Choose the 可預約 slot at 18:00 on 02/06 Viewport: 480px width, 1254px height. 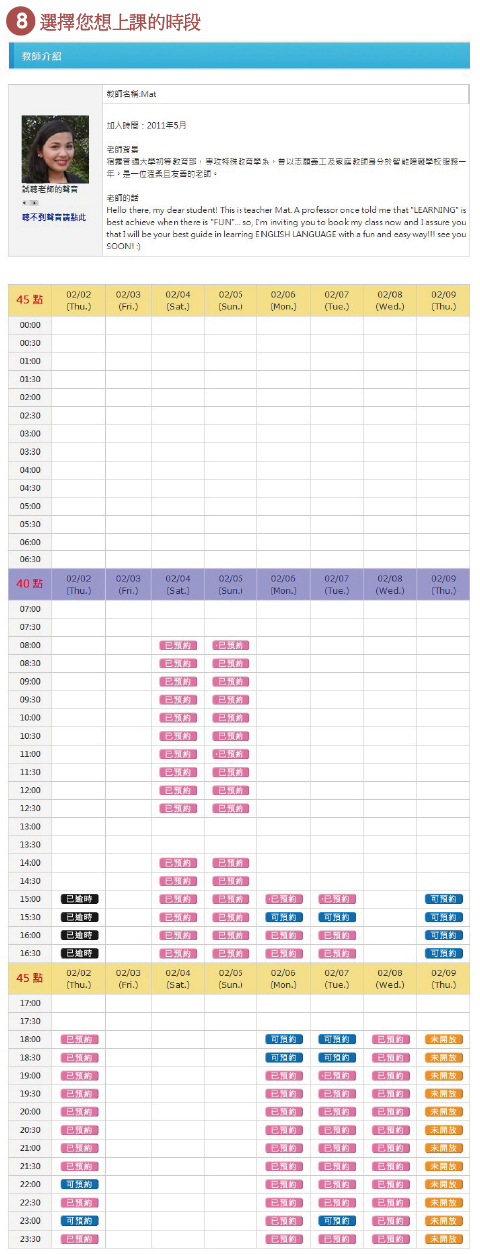tap(284, 1039)
